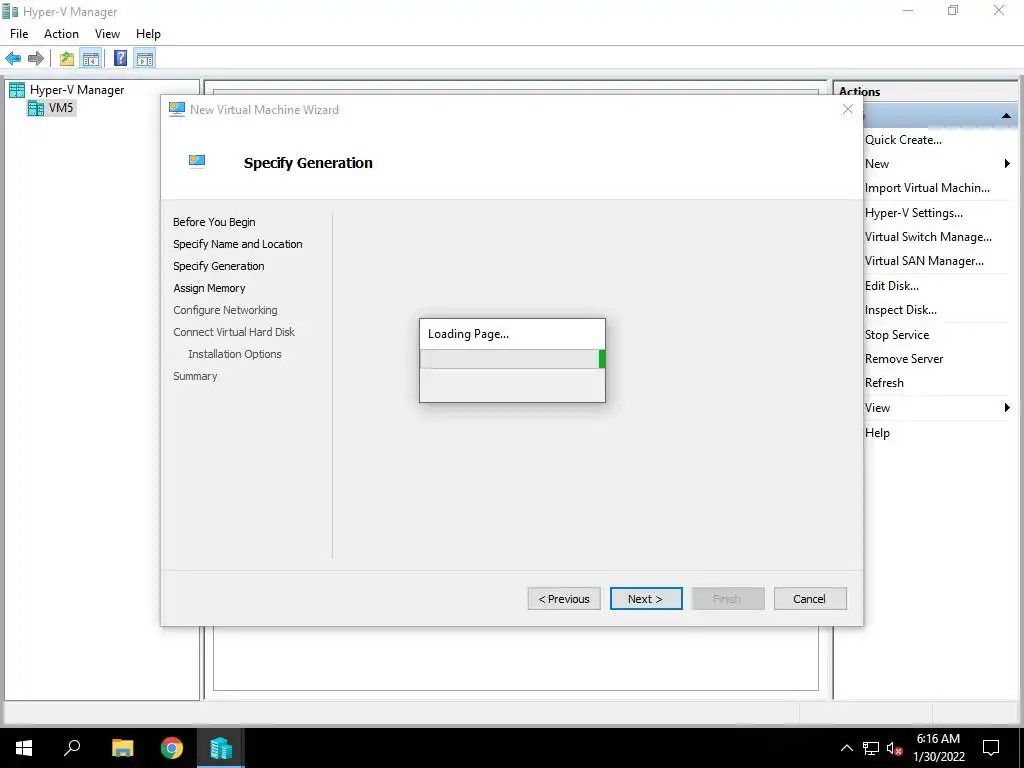Jump to Assign Memory step

click(x=209, y=288)
